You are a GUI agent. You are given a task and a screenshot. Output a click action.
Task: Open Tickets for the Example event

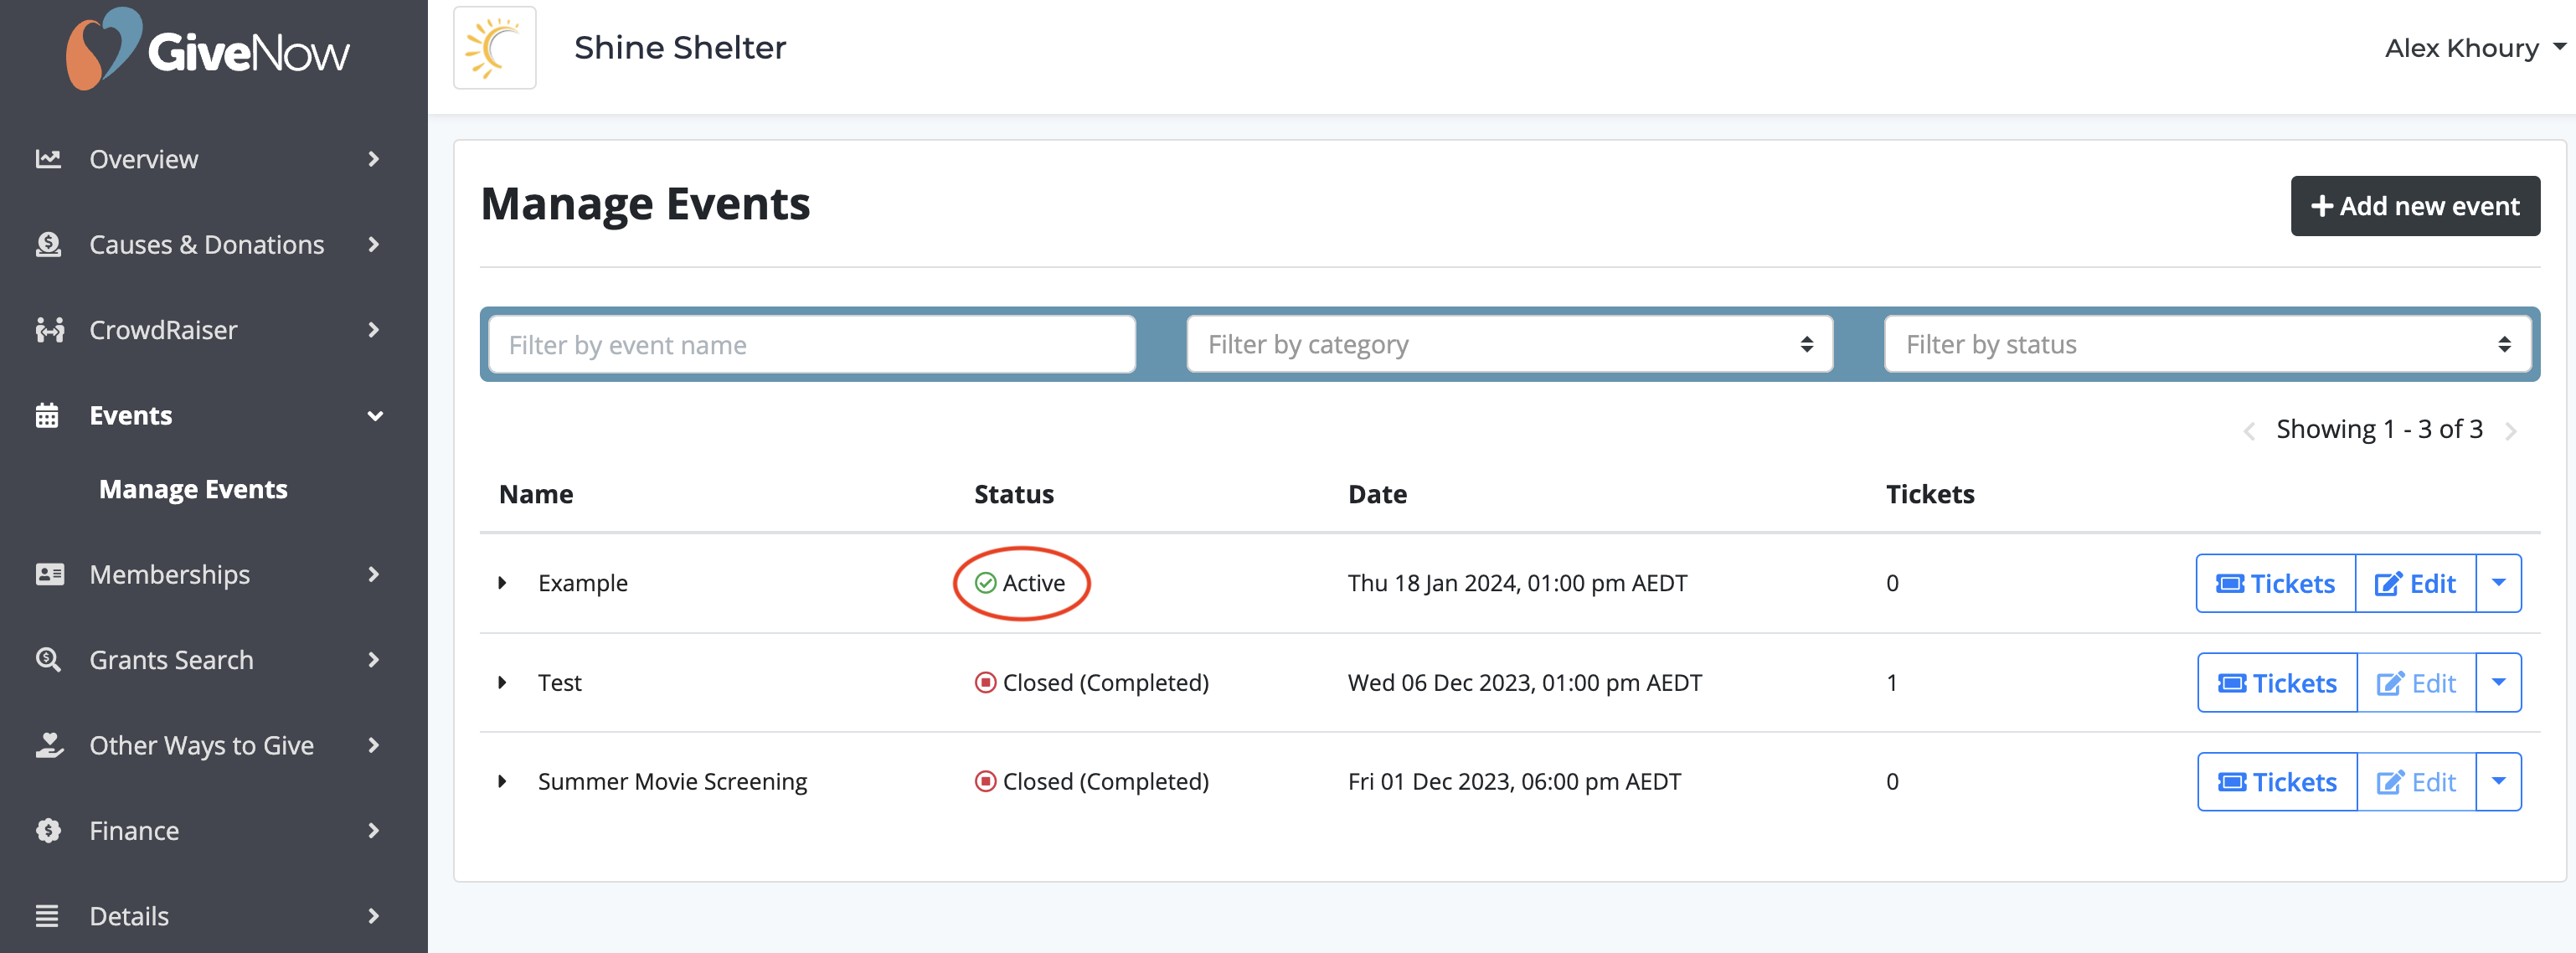(x=2276, y=583)
